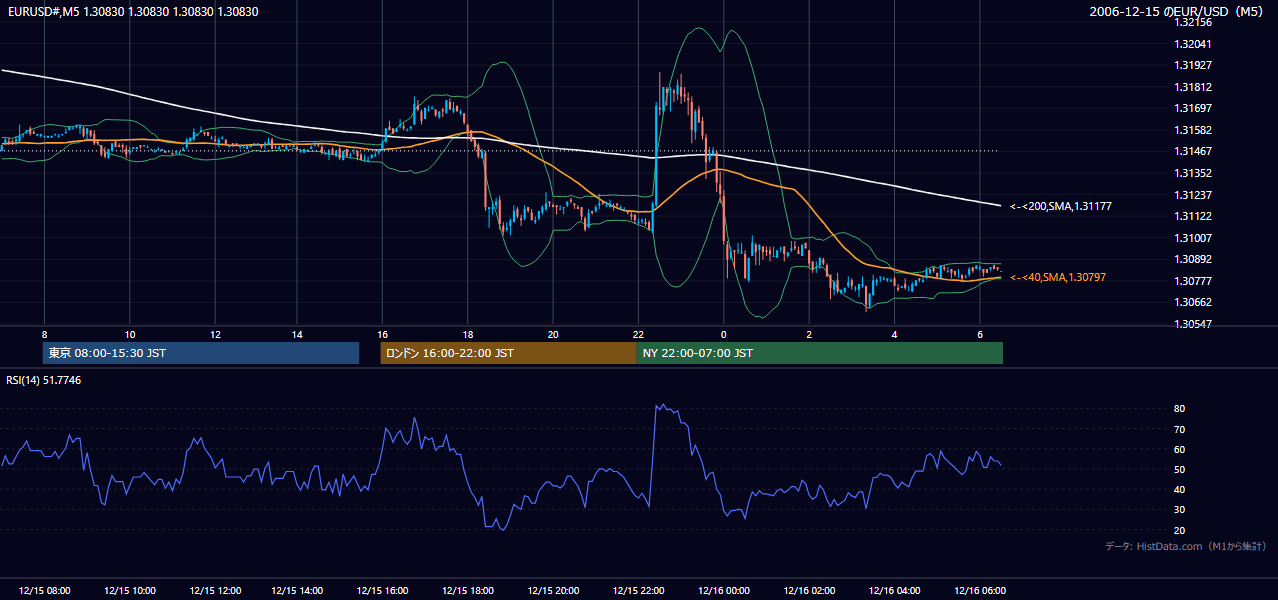Screen dimensions: 1278x600
Task: Click the 12/15 14:00 date label
Action: point(298,590)
